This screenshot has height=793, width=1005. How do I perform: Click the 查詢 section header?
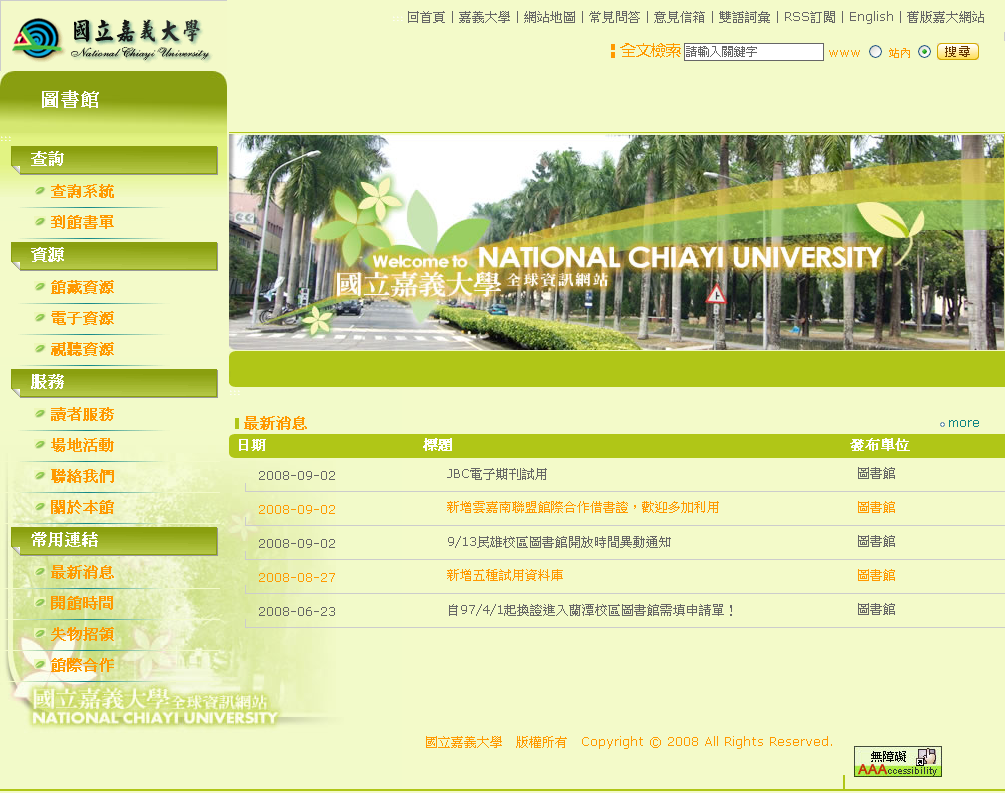(115, 160)
